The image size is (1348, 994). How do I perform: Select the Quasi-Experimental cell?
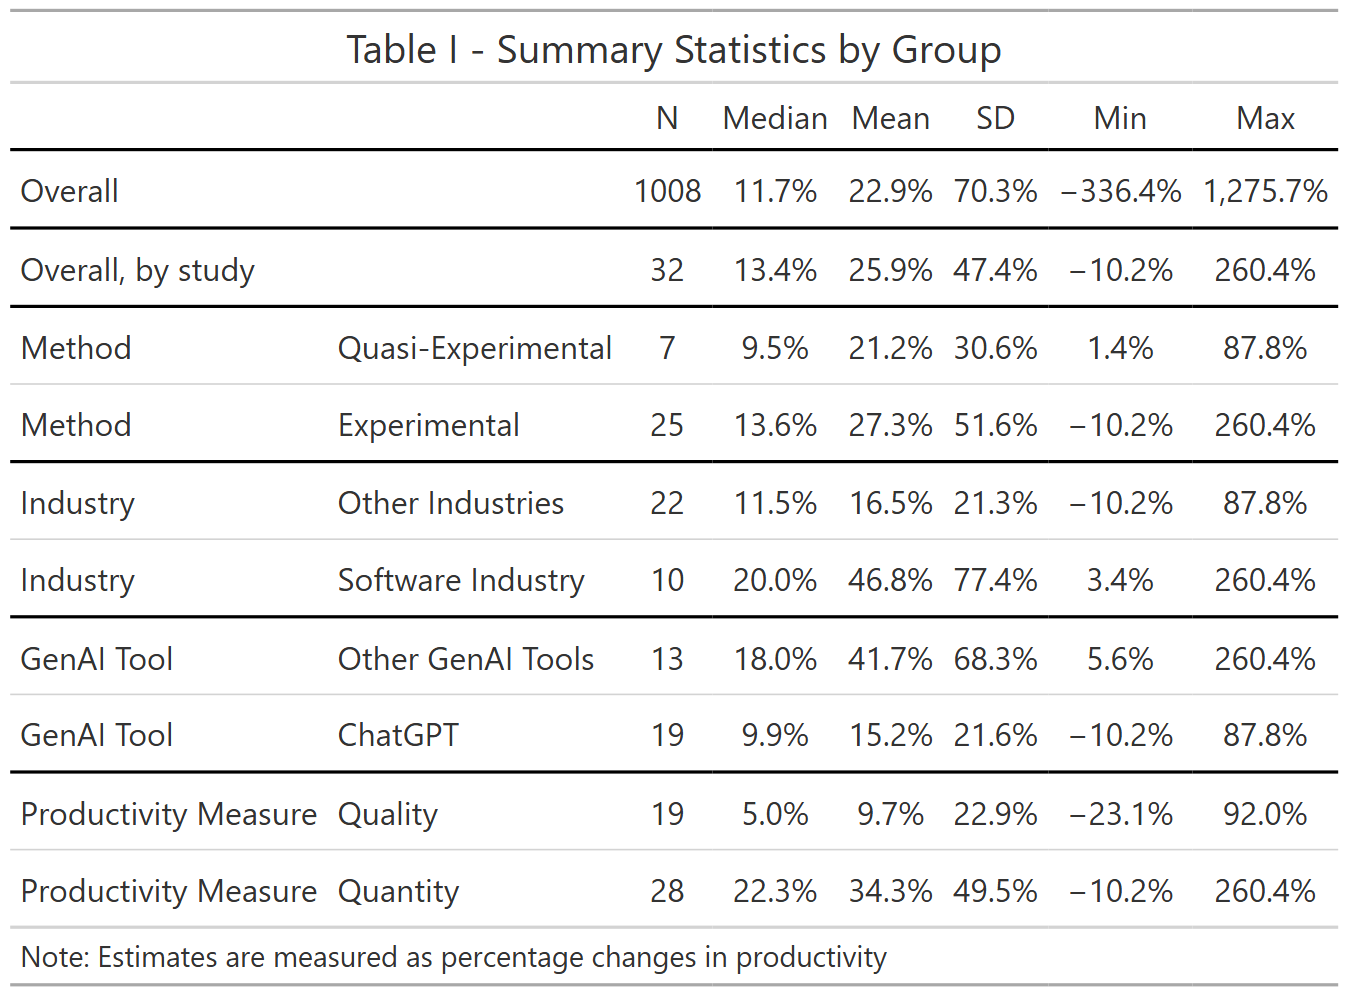[x=475, y=348]
